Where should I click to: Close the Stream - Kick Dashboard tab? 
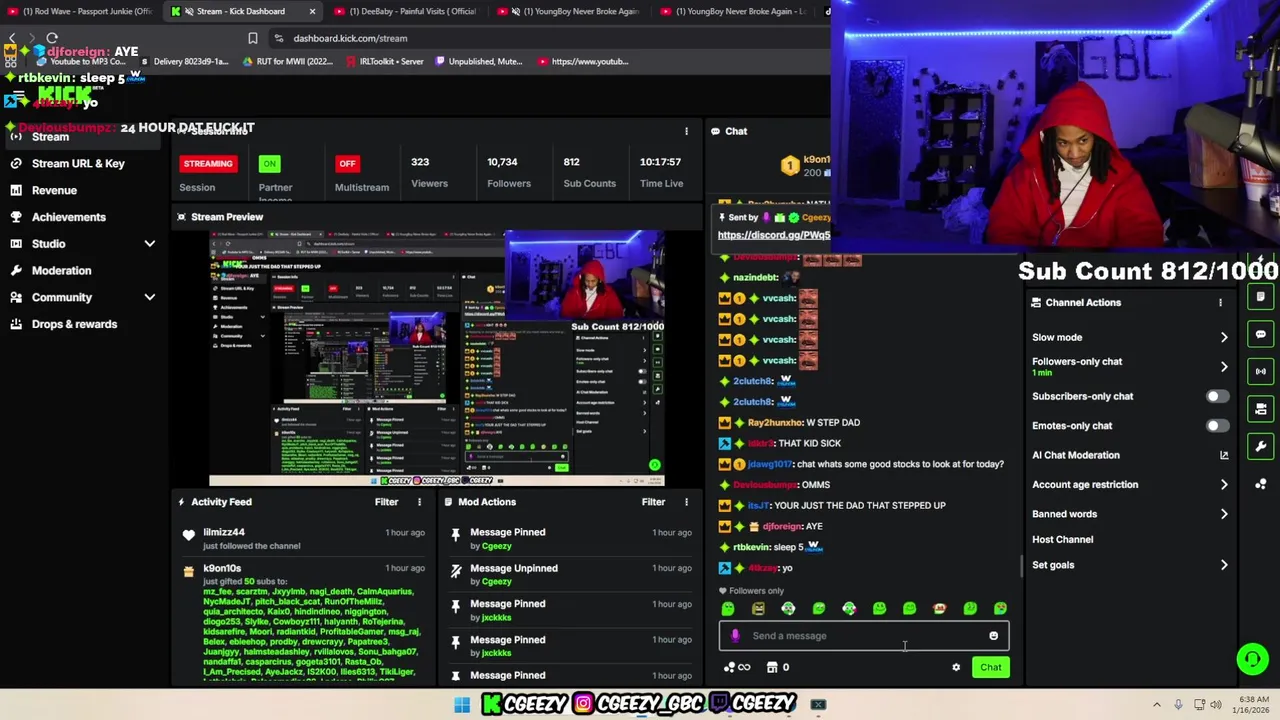click(x=312, y=11)
